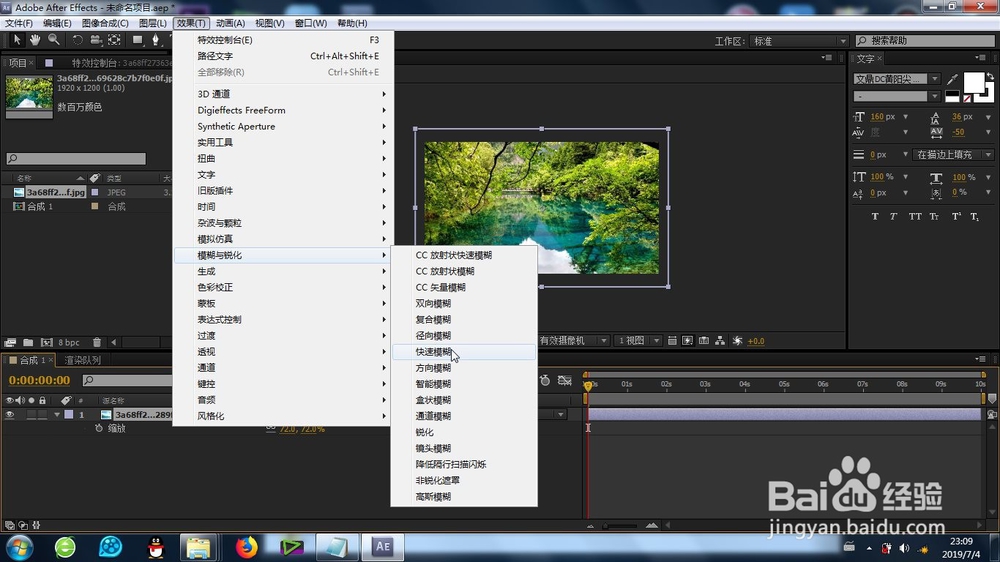Screen dimensions: 1000x562
Task: Select the Rotation tool
Action: coord(77,40)
